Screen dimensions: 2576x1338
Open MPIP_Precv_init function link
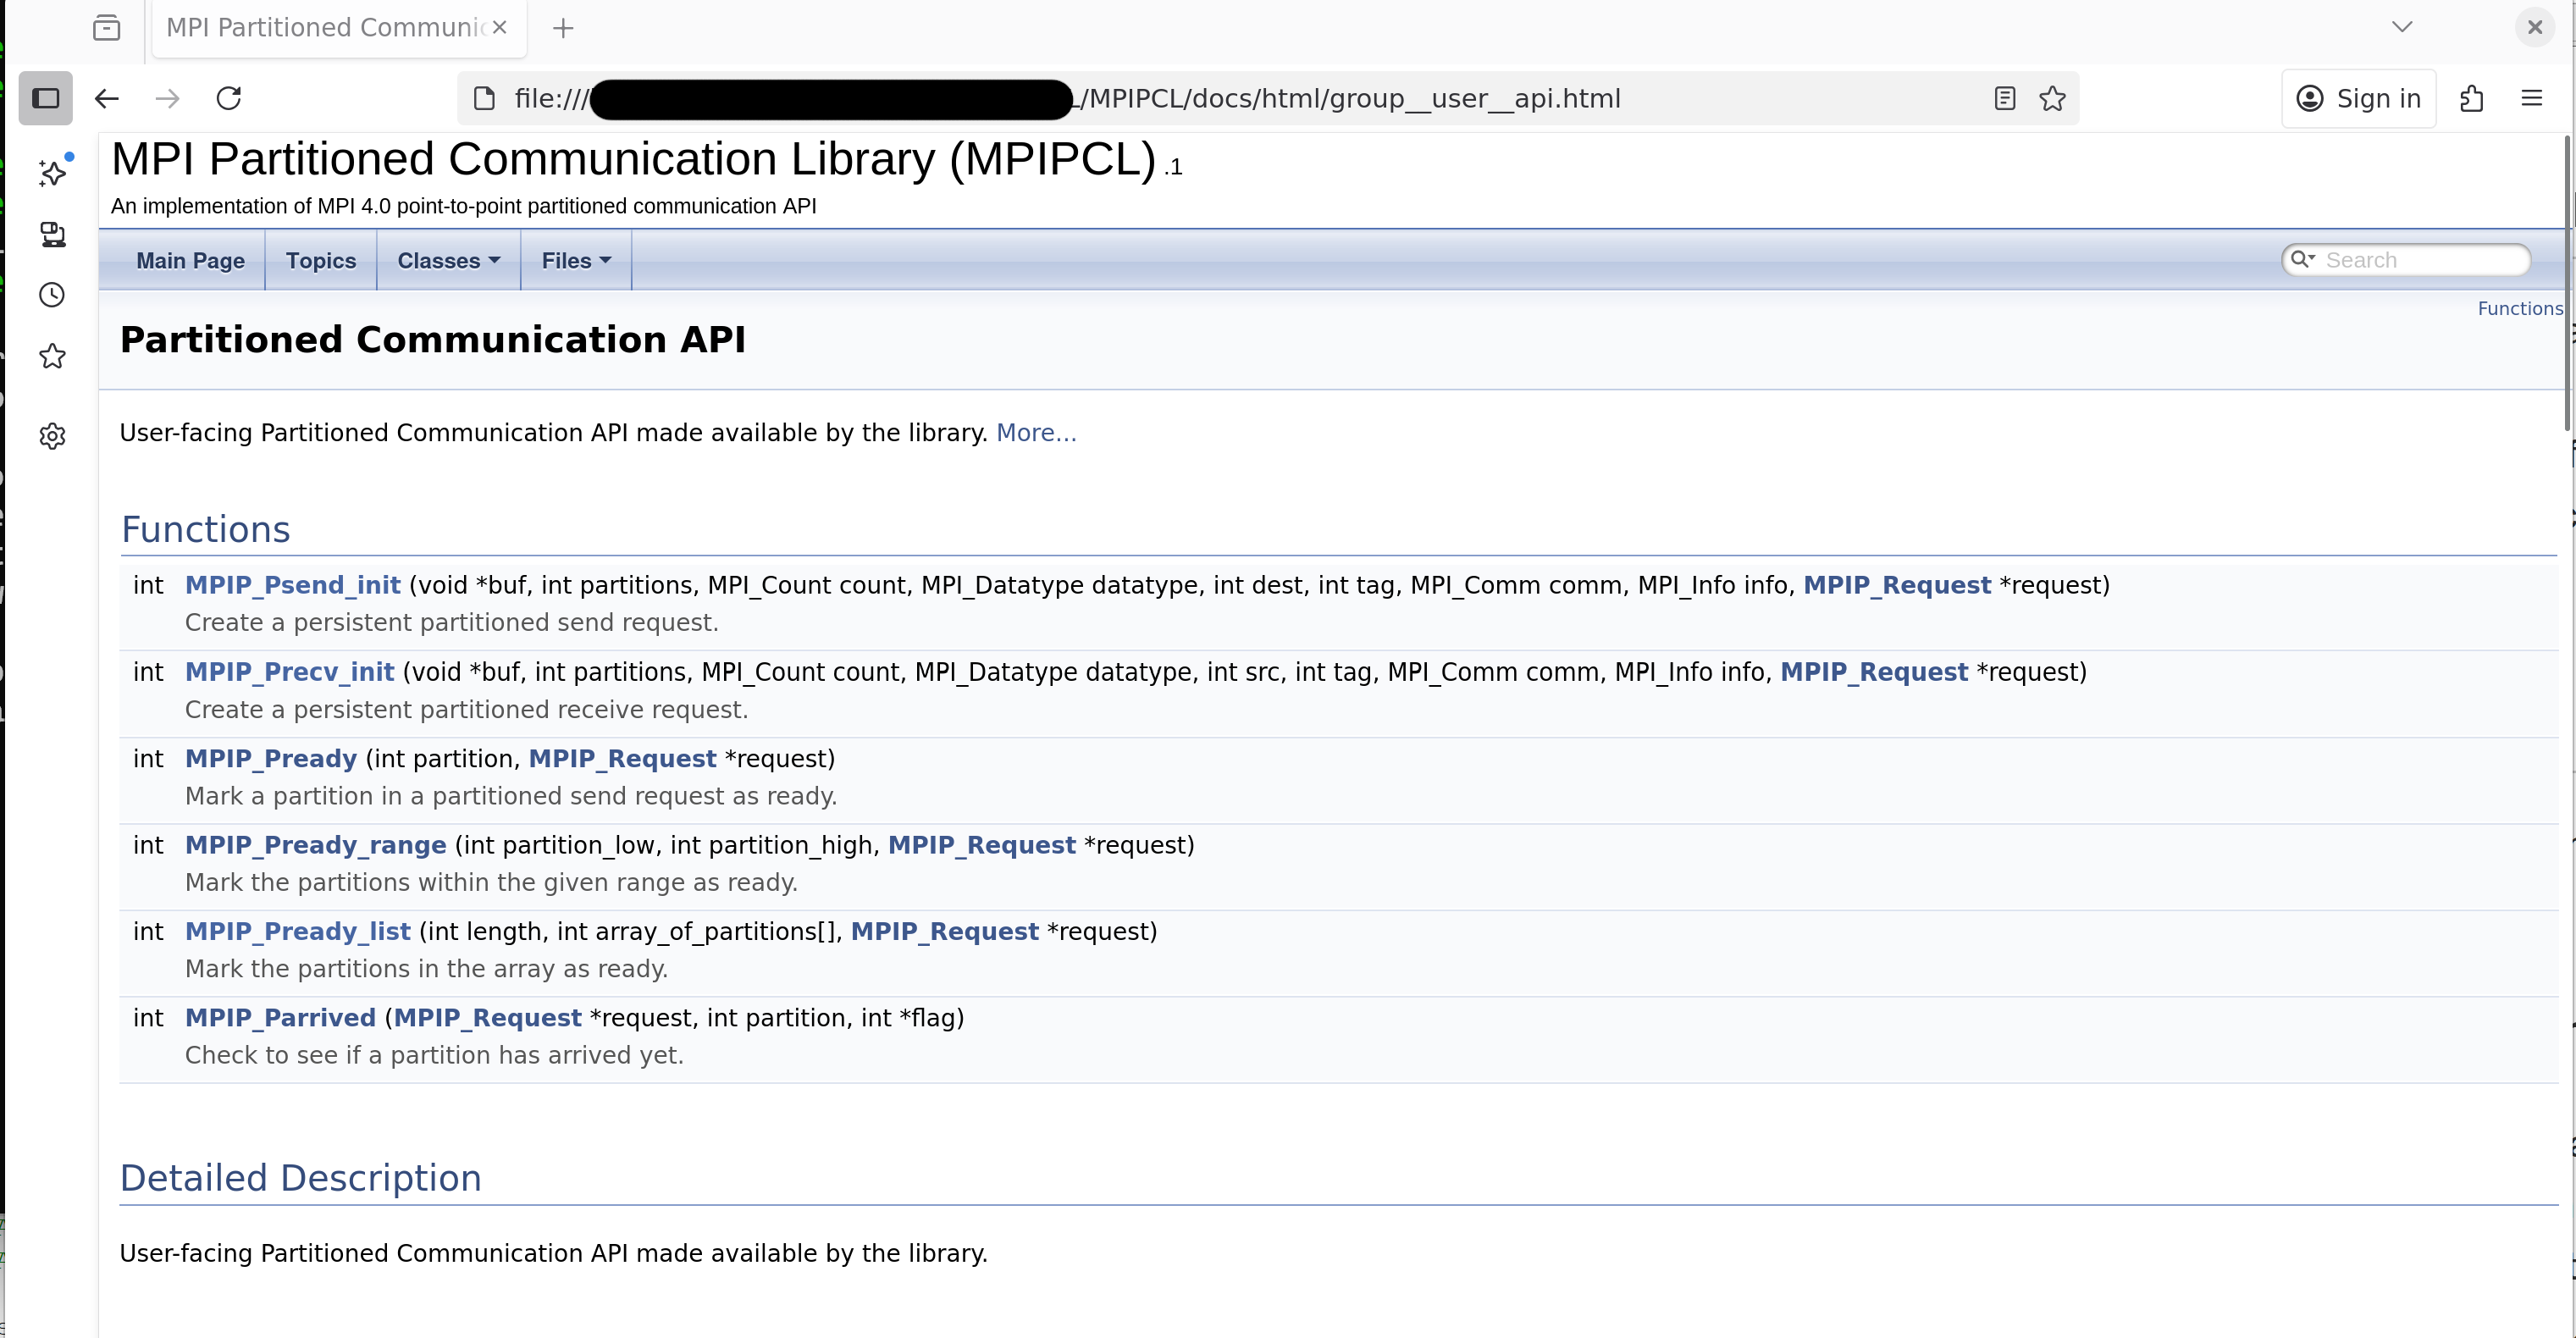290,672
